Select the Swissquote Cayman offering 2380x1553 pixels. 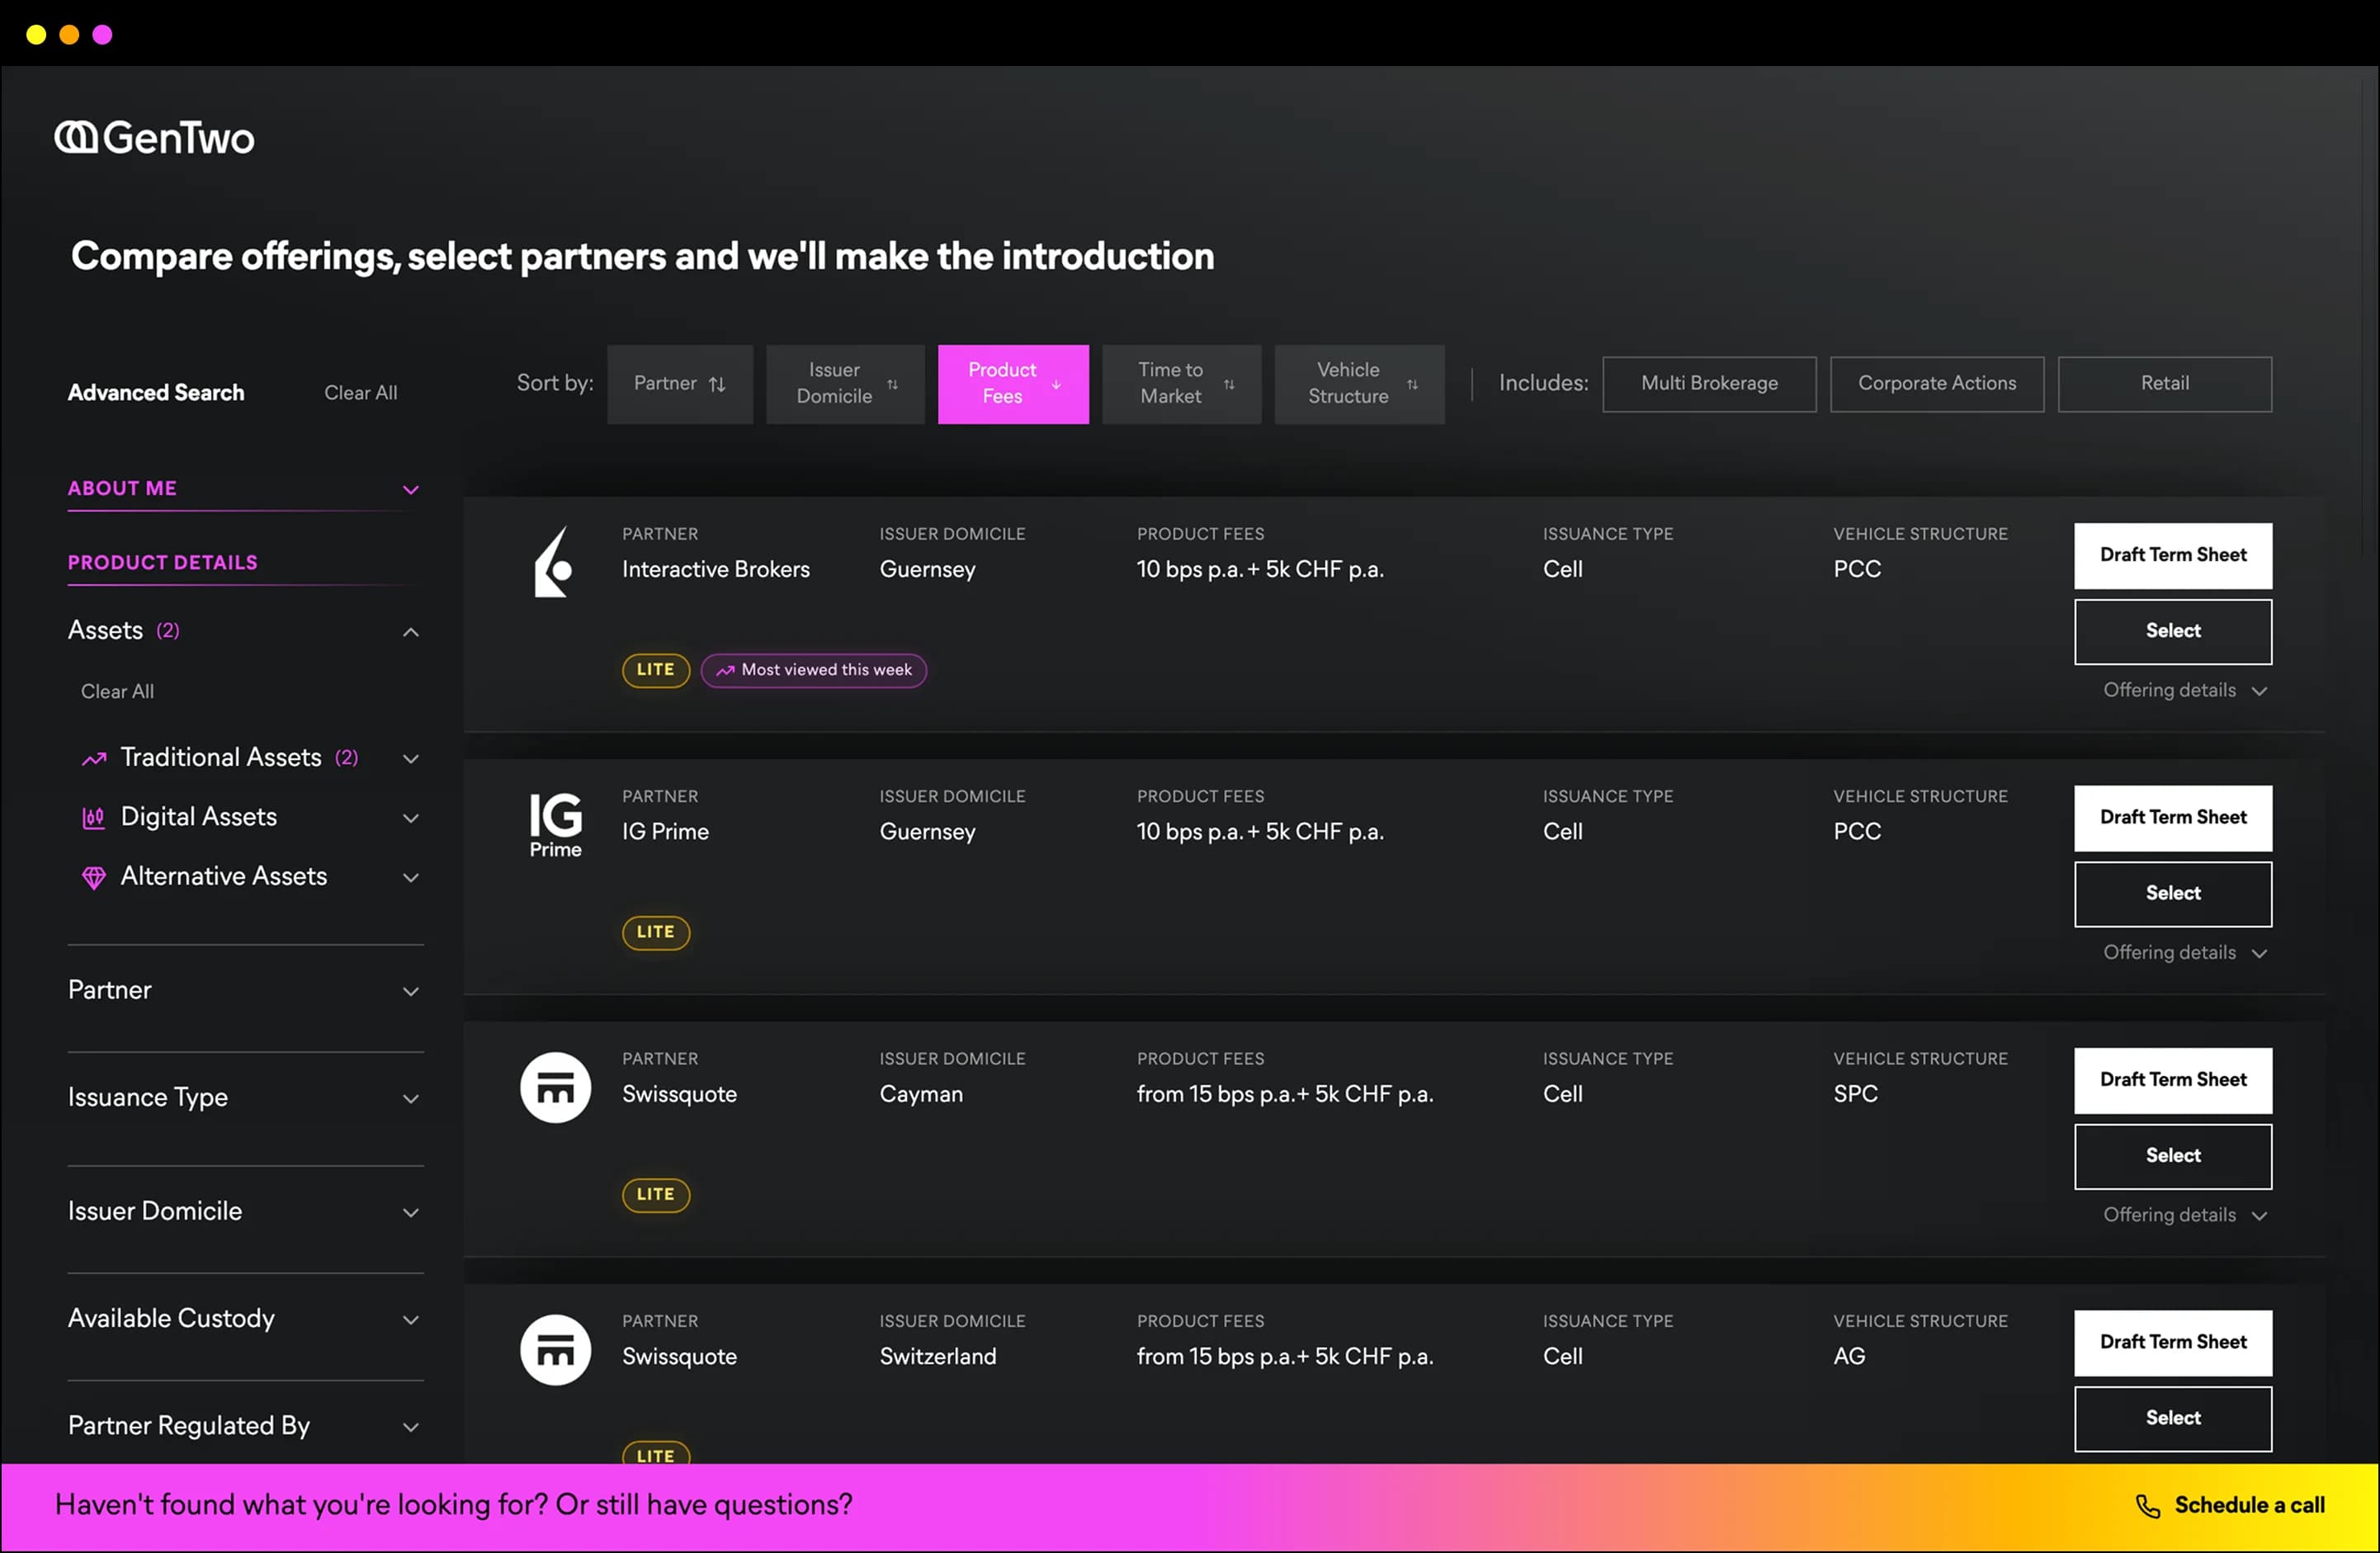[2172, 1156]
